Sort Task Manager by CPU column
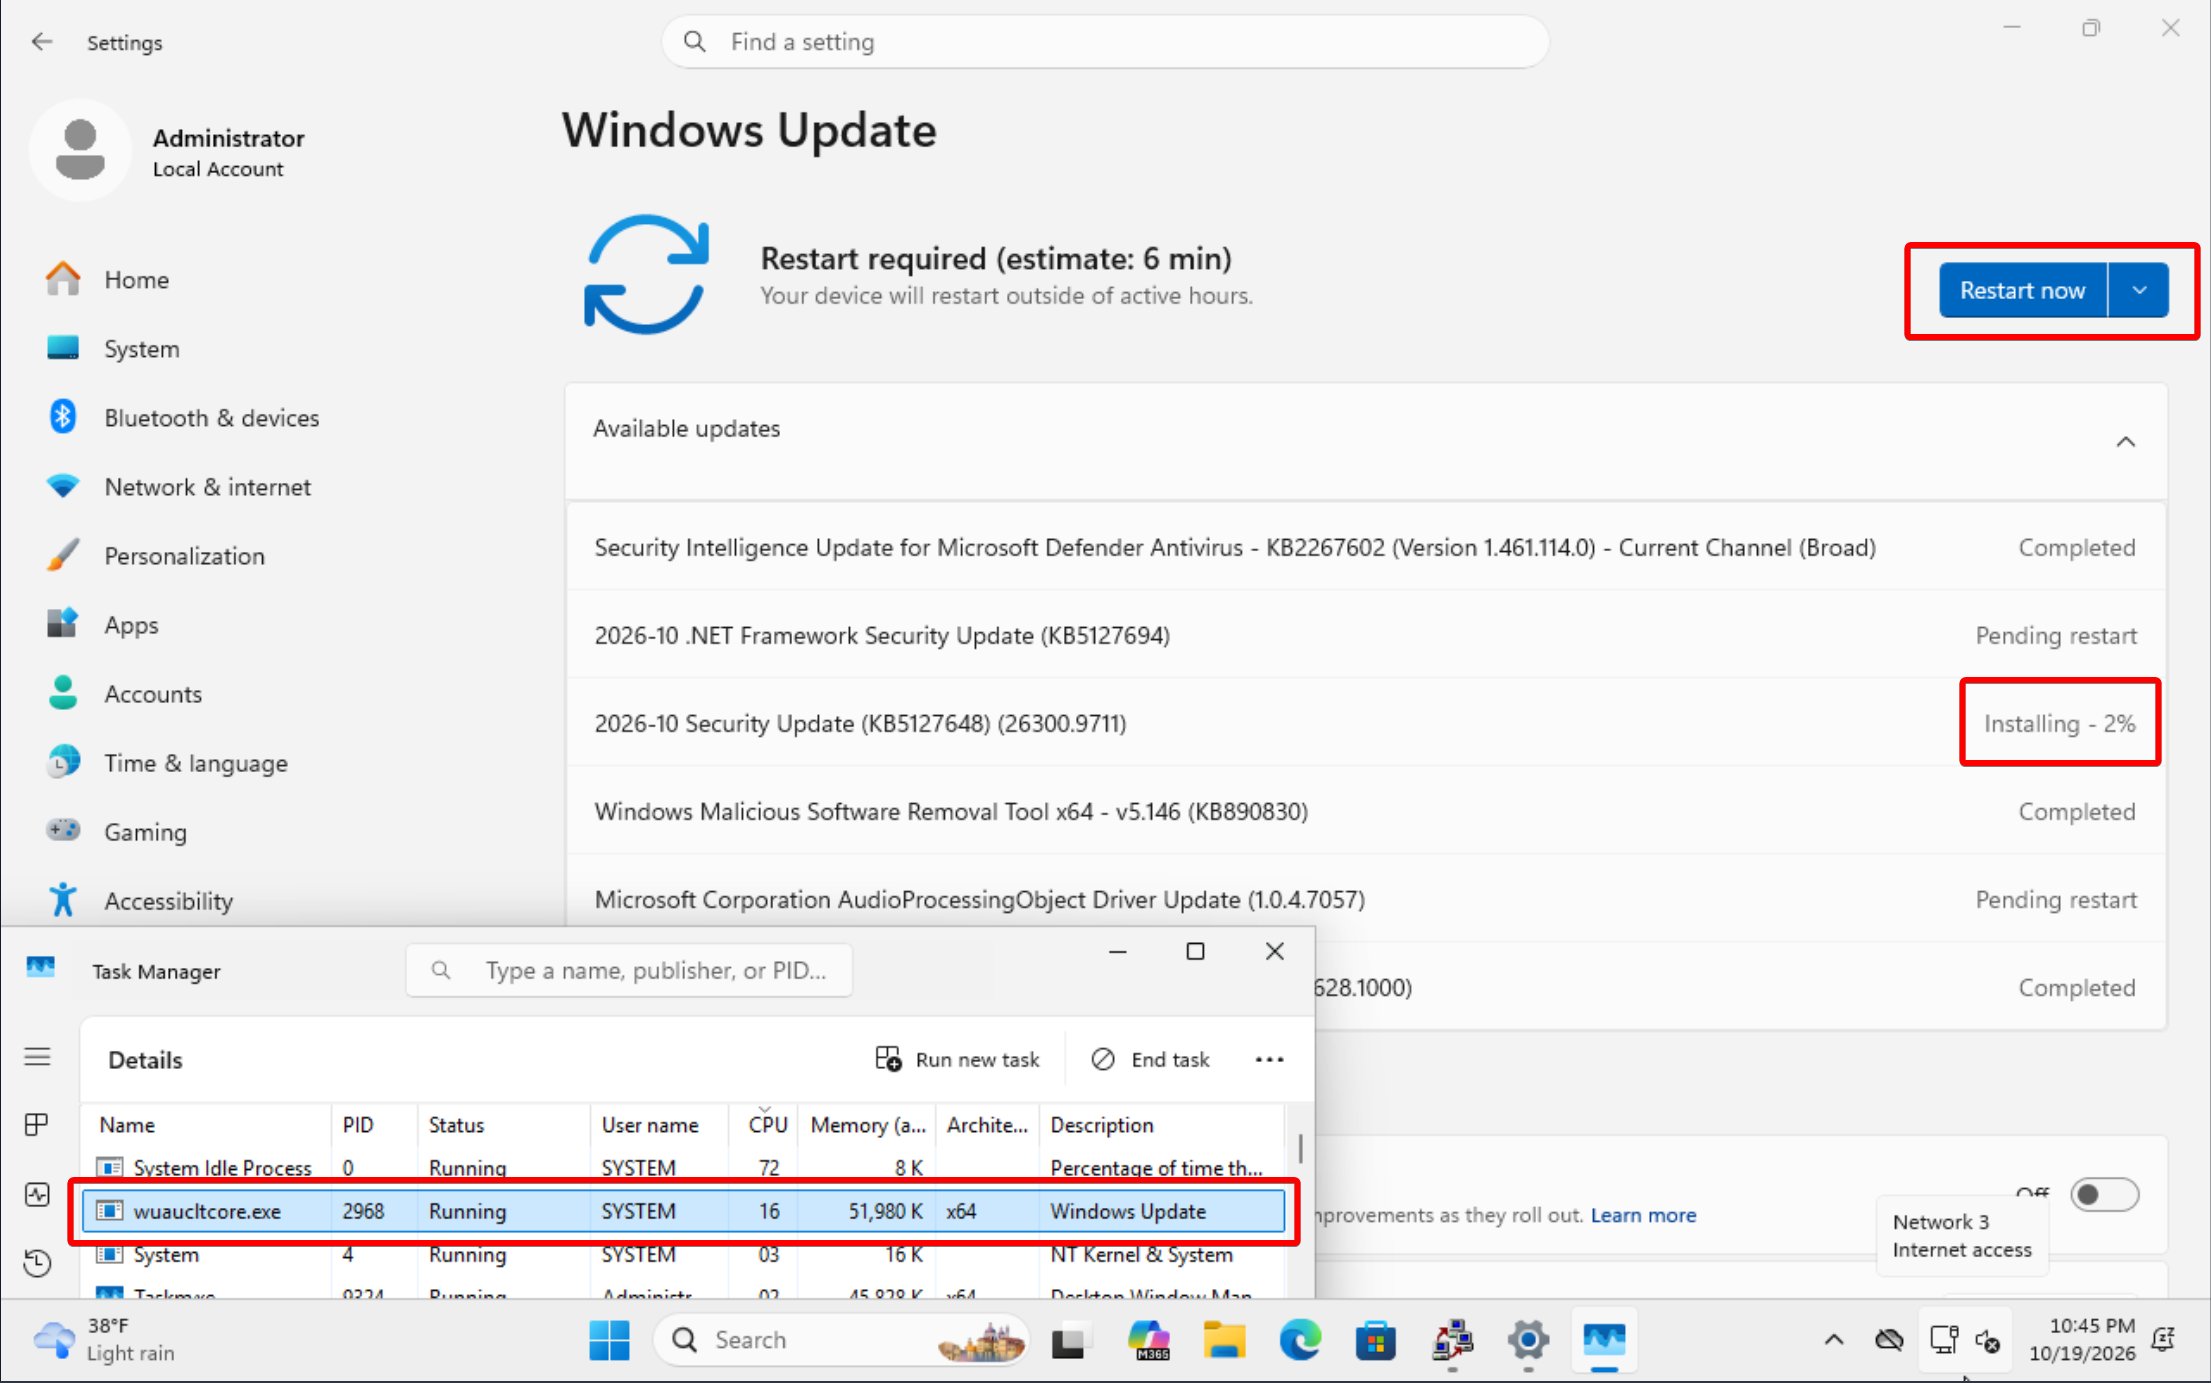 [x=766, y=1124]
